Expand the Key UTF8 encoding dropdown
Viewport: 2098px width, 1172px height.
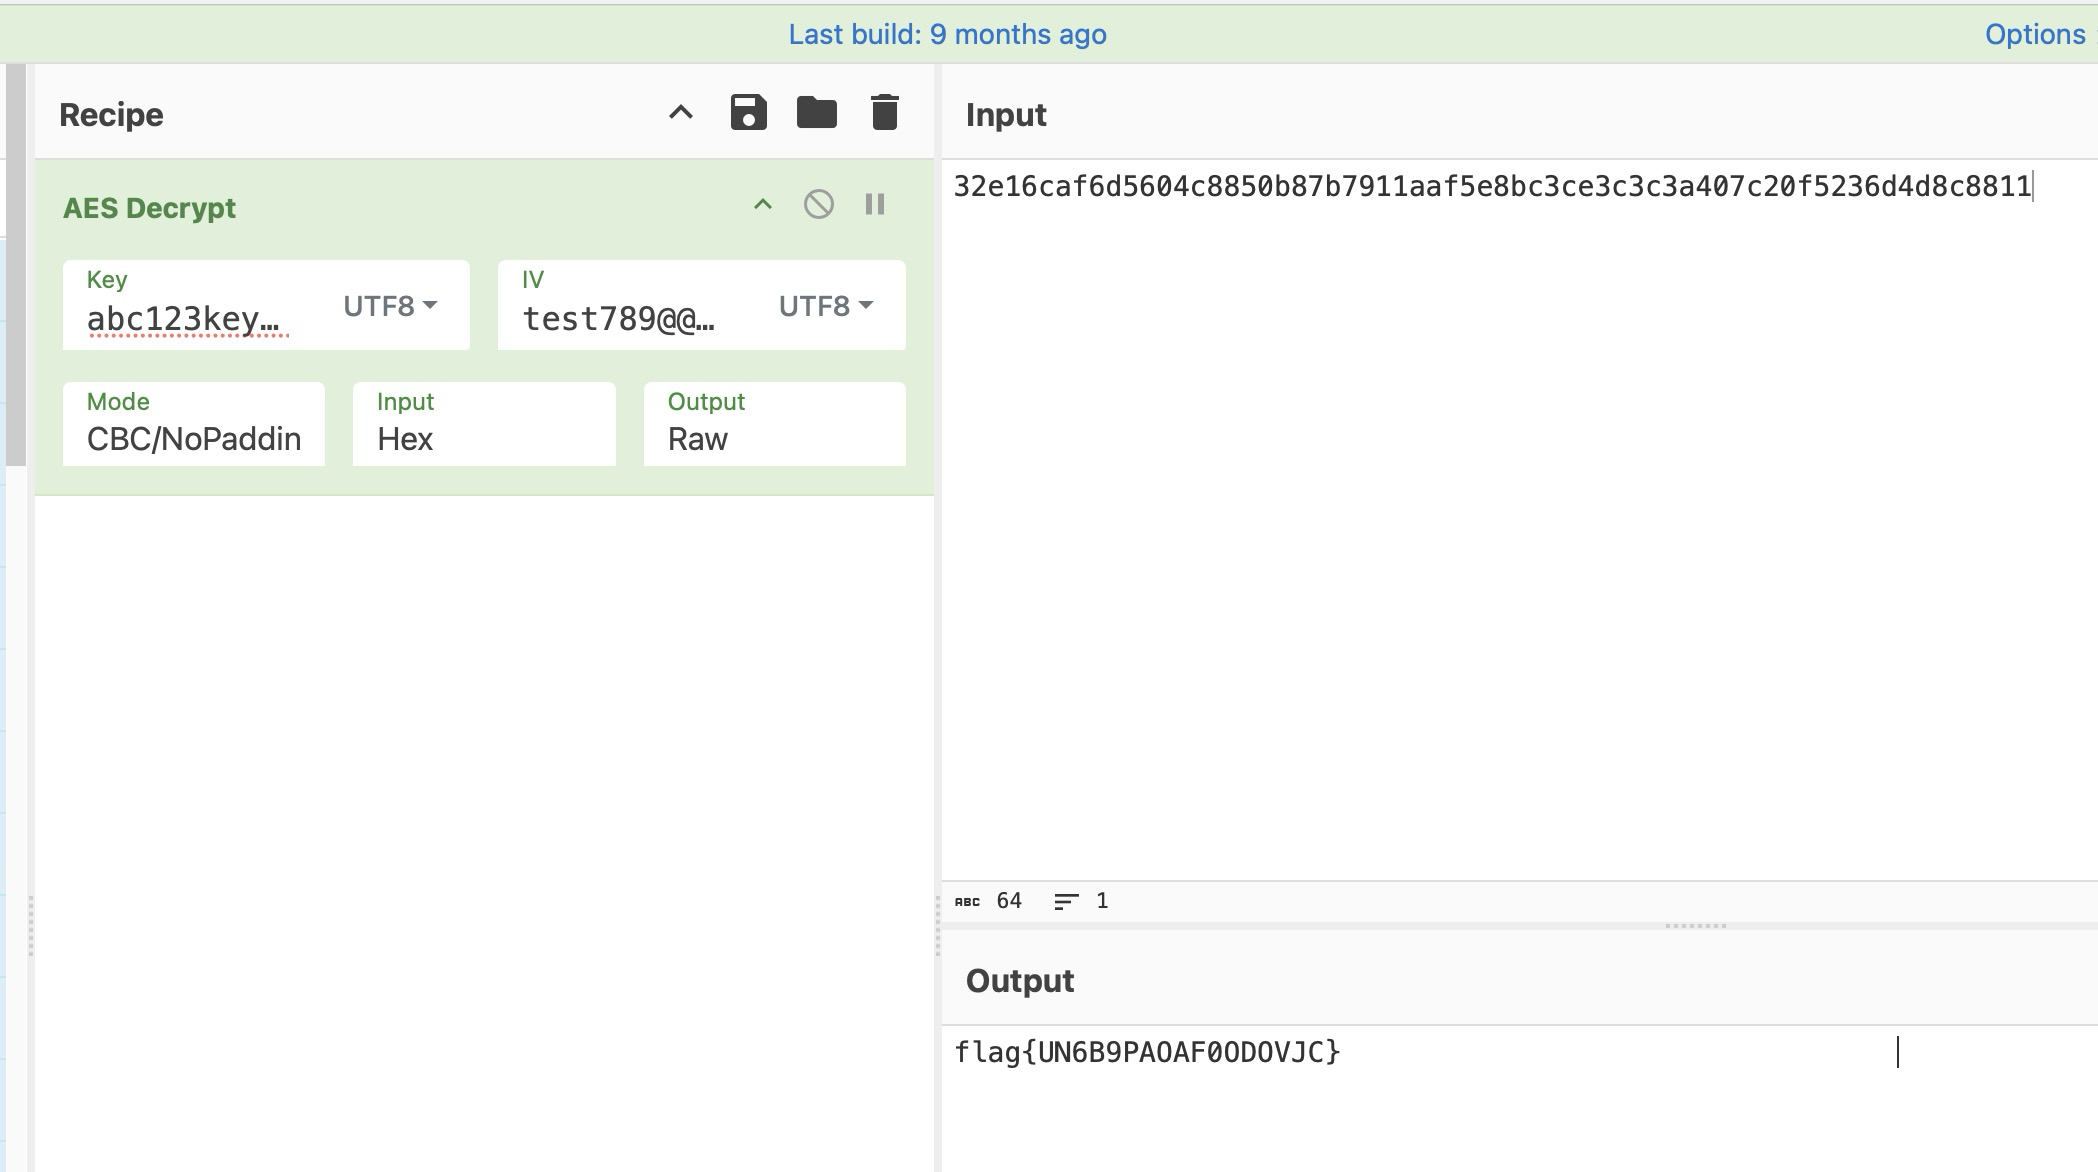pos(392,306)
